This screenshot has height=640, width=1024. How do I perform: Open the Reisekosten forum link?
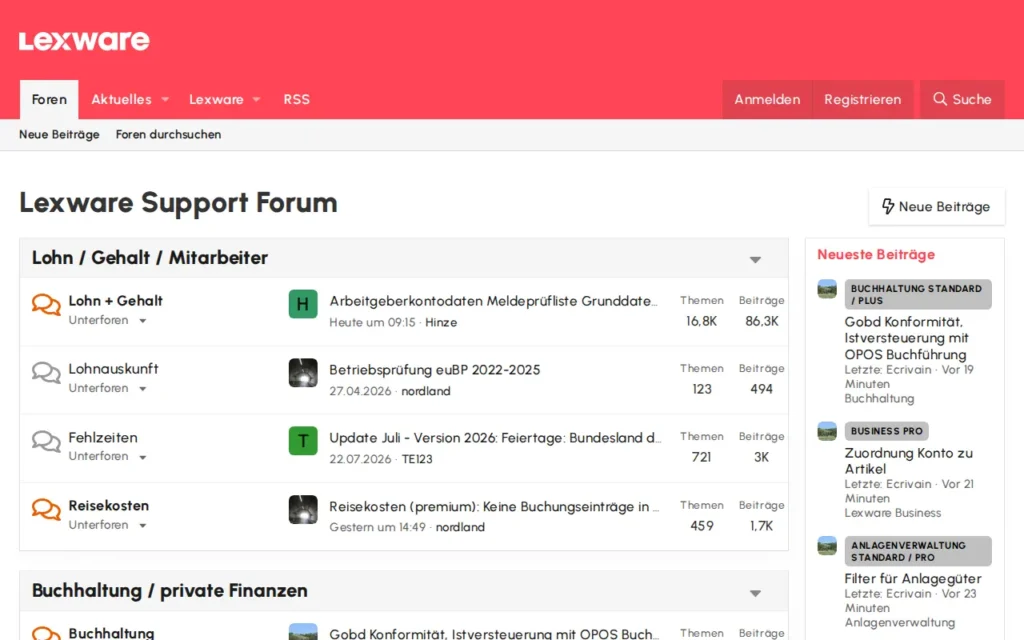[x=108, y=505]
